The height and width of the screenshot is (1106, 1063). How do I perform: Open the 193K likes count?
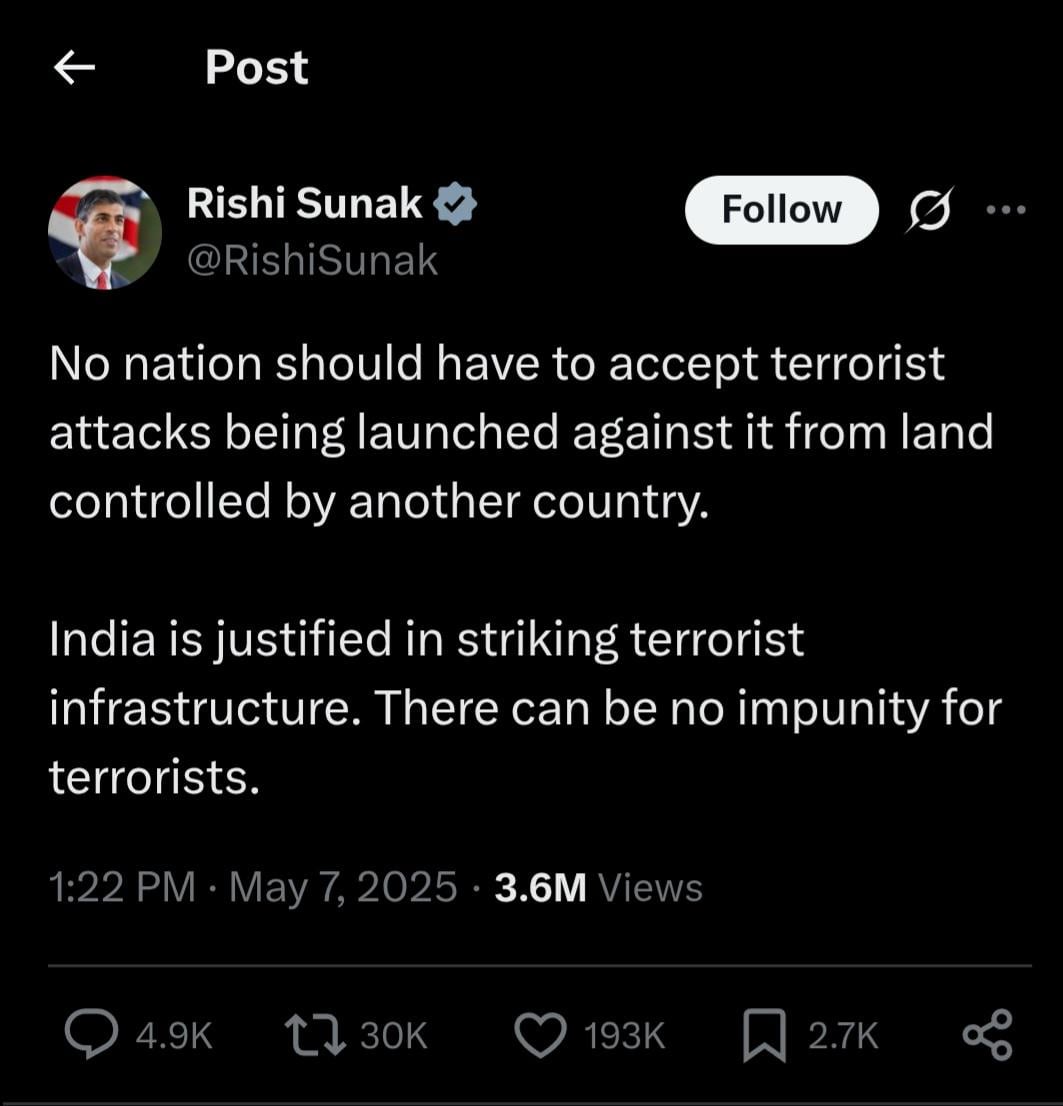point(624,1036)
